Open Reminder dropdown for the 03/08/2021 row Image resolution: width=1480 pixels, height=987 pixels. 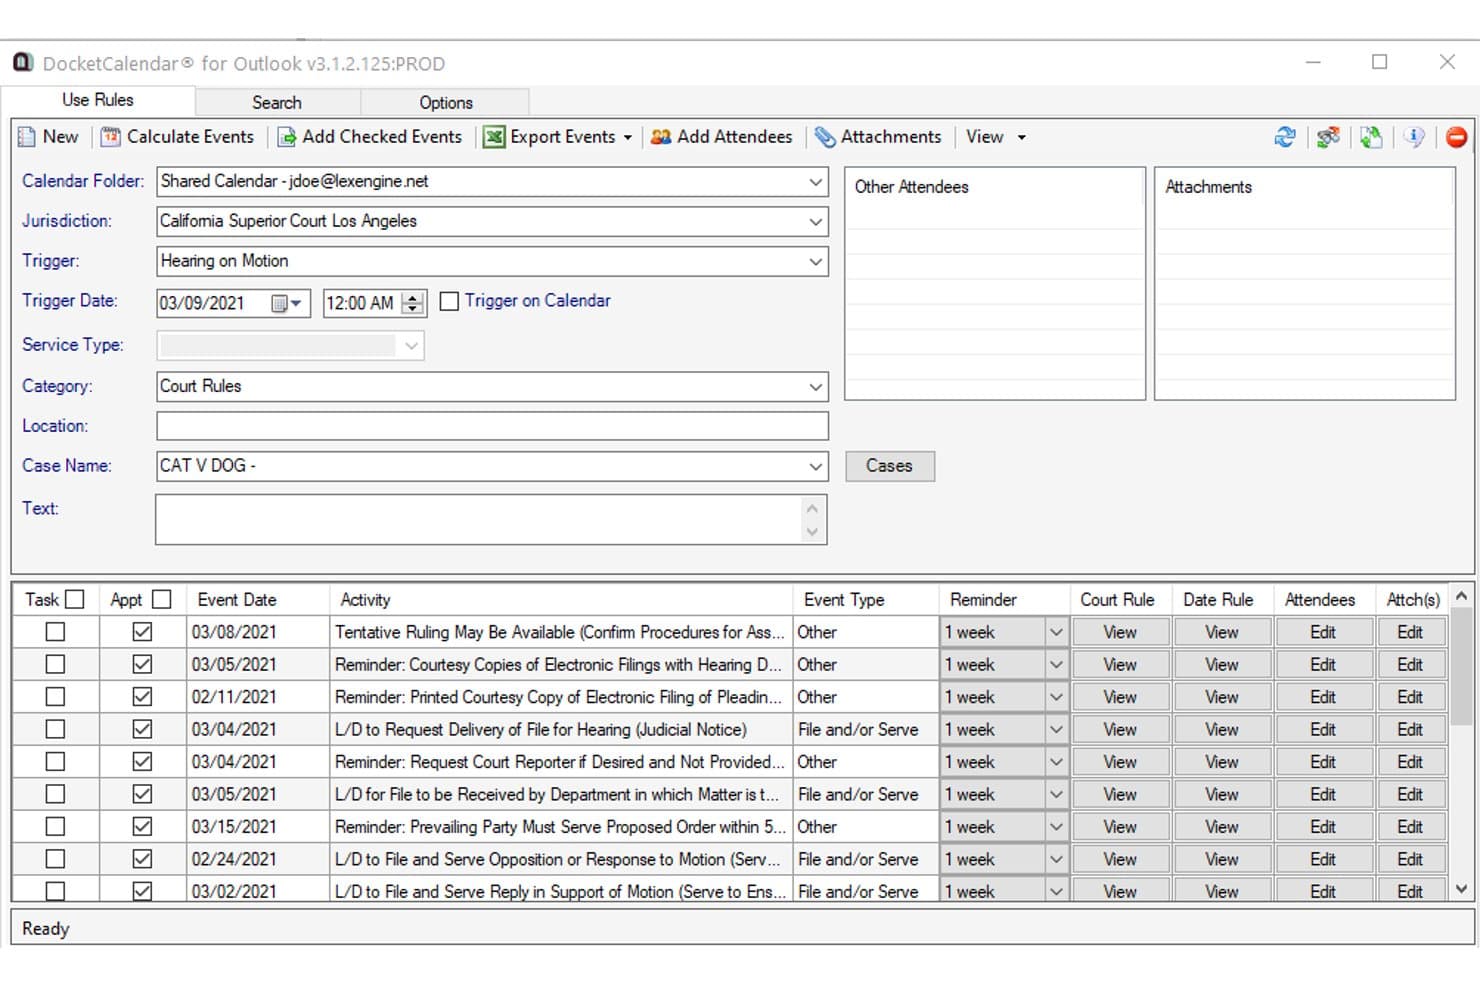pyautogui.click(x=1055, y=632)
